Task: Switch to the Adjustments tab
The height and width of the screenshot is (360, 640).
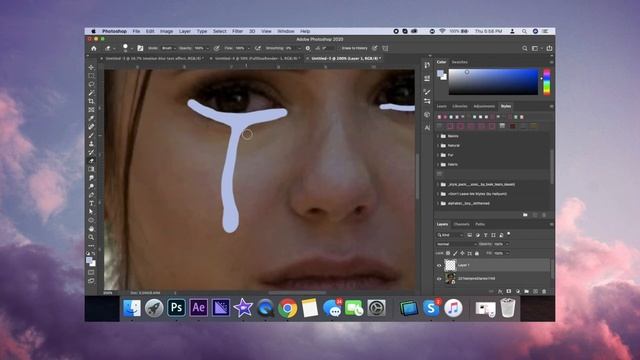Action: [484, 106]
